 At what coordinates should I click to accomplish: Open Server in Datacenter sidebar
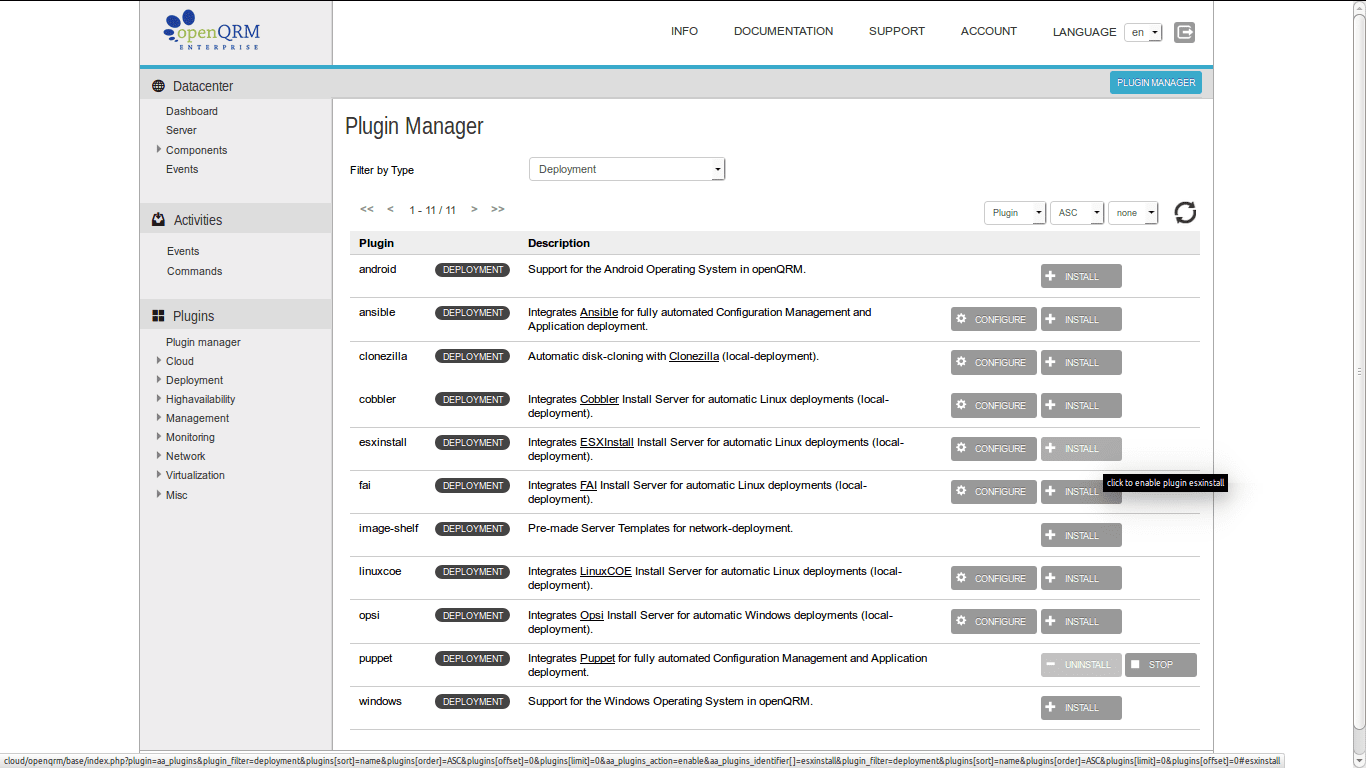(x=181, y=130)
